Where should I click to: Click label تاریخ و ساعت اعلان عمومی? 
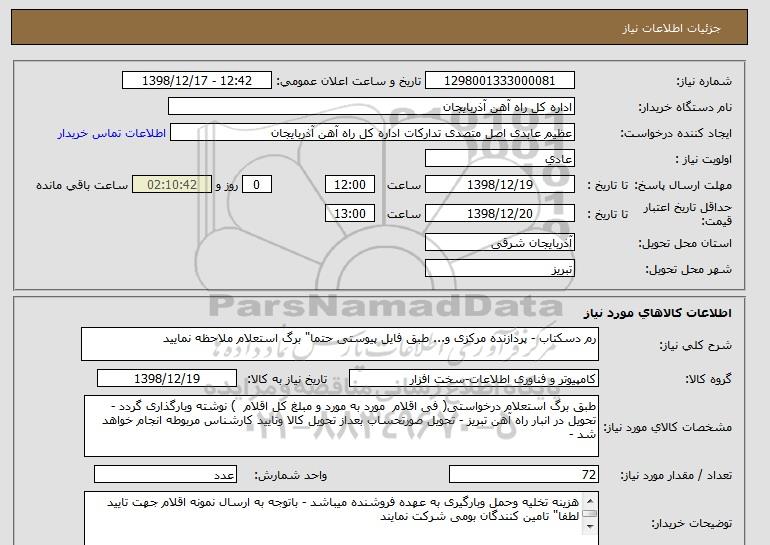tap(349, 82)
